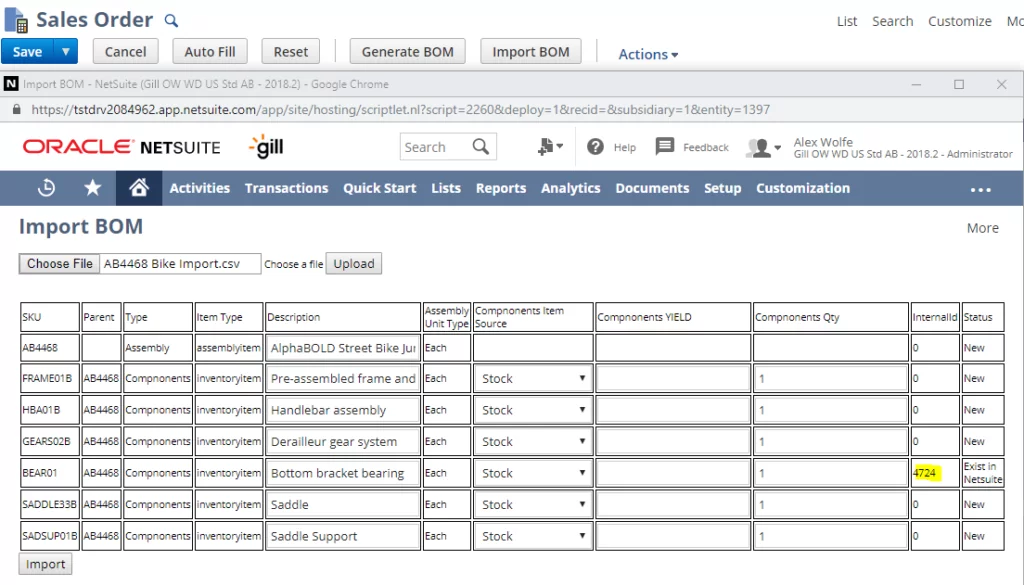The width and height of the screenshot is (1024, 585).
Task: Click the Save button
Action: (x=27, y=52)
